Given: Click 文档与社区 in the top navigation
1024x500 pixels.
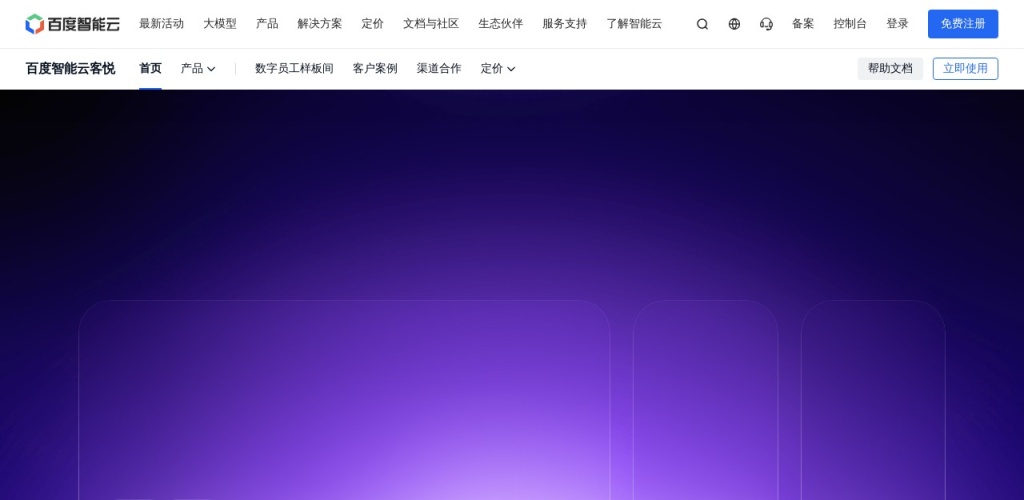Looking at the screenshot, I should tap(431, 24).
